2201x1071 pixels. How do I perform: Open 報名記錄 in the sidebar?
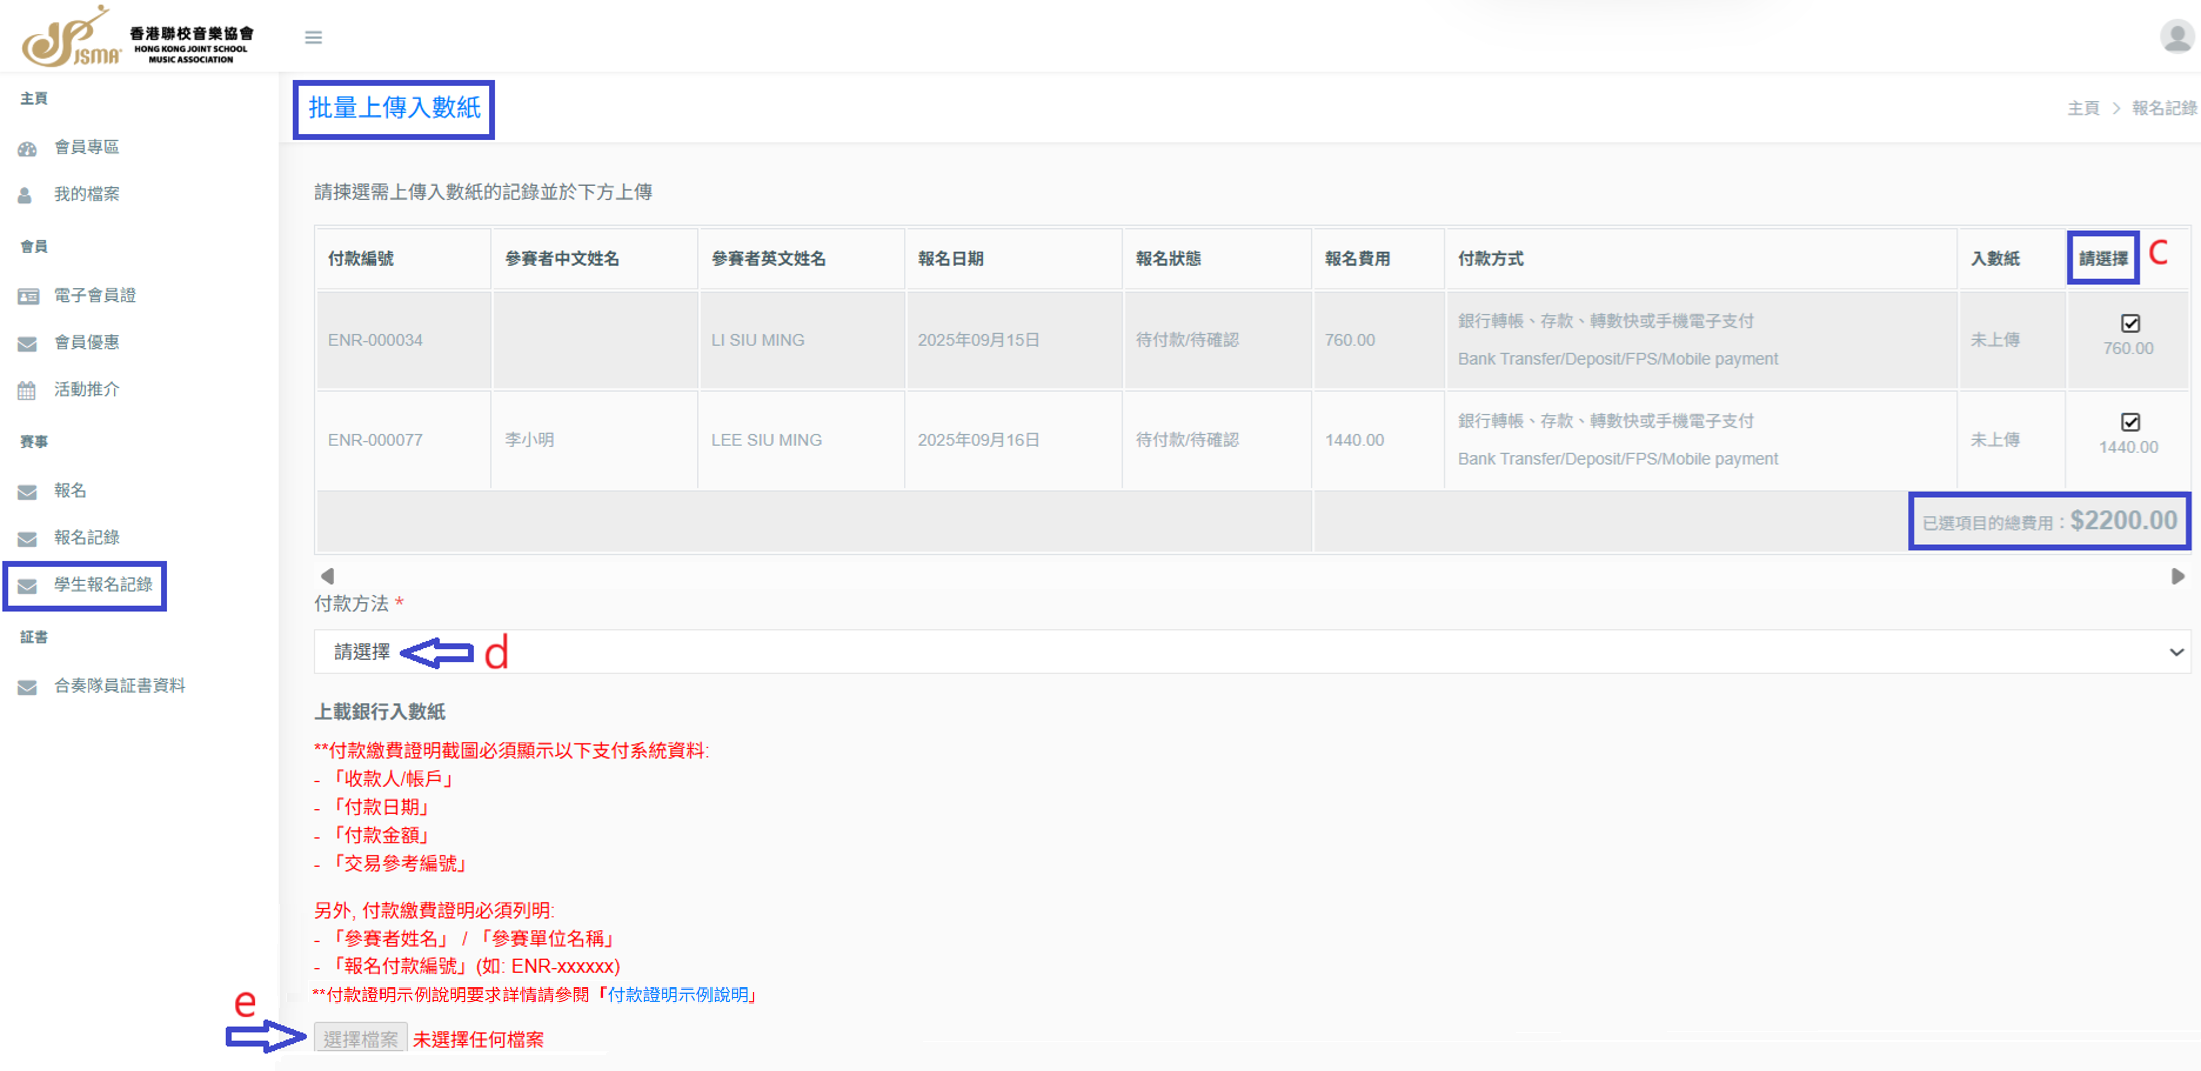(86, 537)
